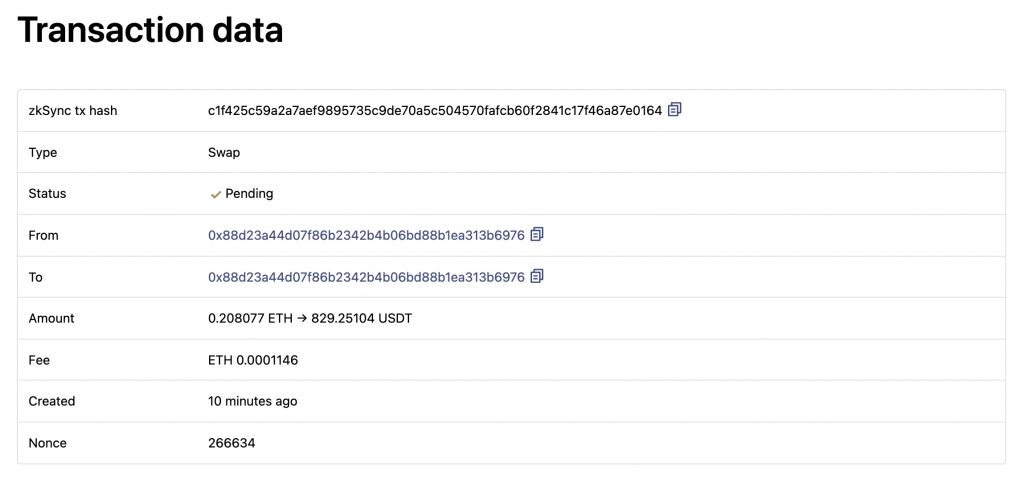Click the Pending status checkmark icon
Screen dimensions: 1024x484
coord(216,195)
